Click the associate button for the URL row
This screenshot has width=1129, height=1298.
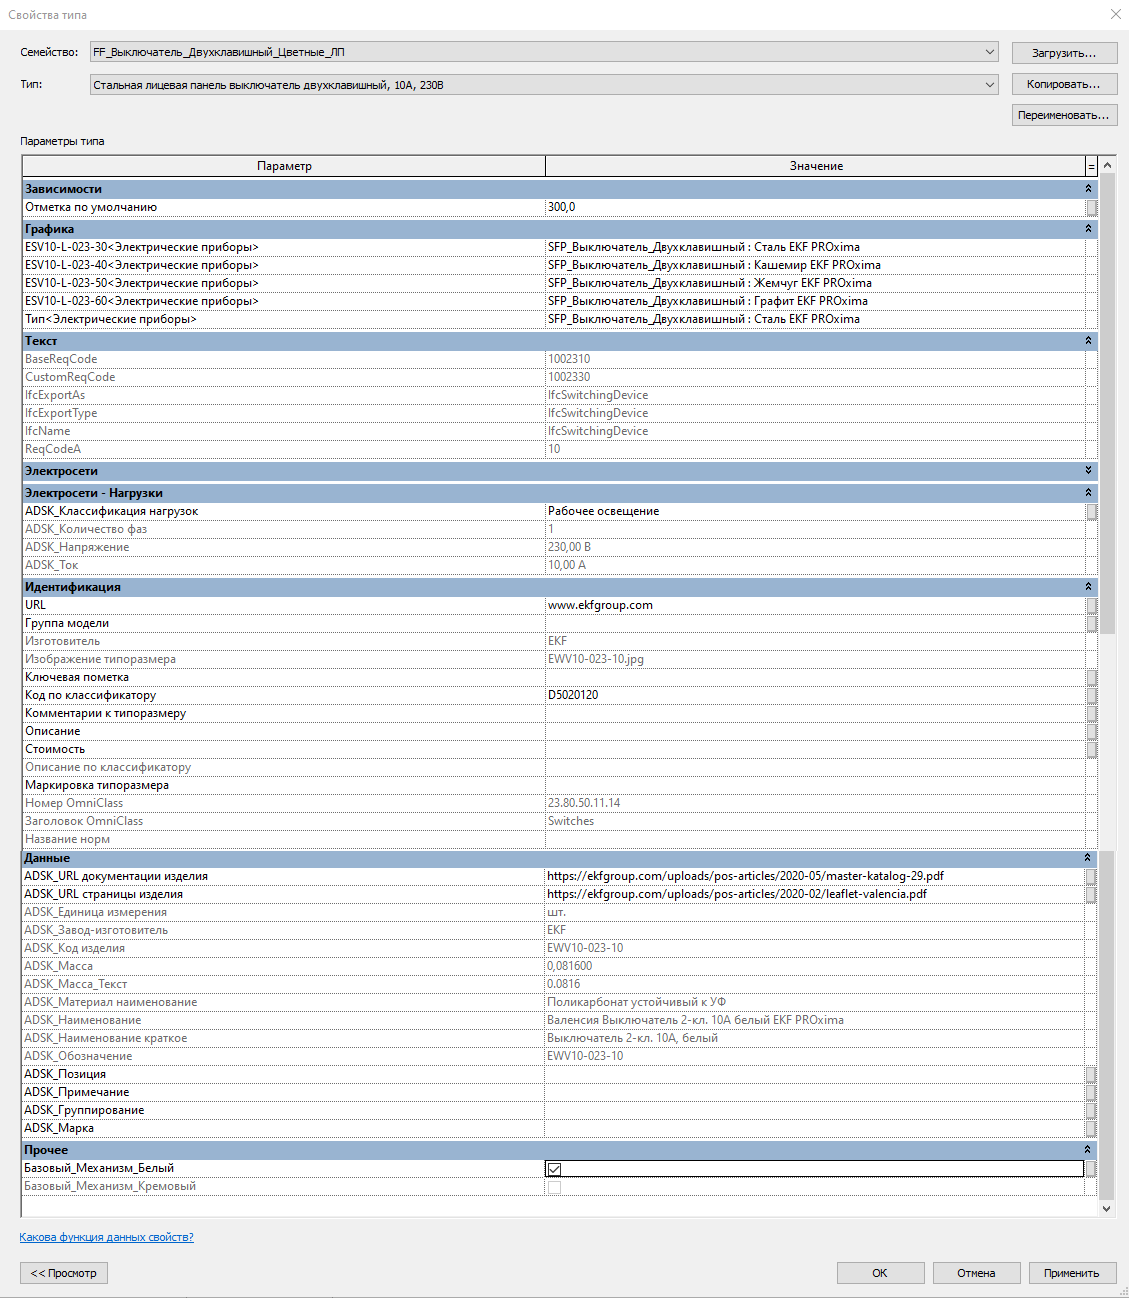1092,606
